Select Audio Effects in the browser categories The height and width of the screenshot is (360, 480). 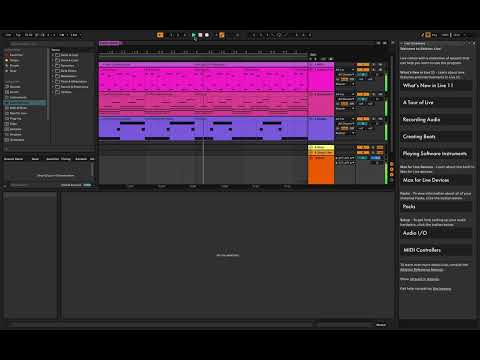tap(25, 103)
